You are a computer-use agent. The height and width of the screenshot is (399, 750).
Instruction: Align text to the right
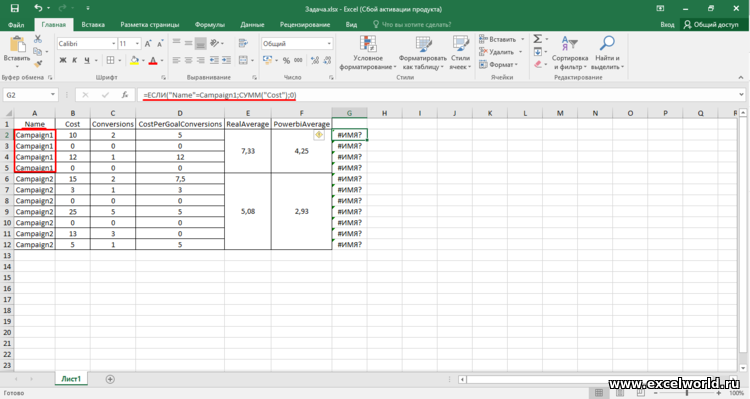point(200,60)
